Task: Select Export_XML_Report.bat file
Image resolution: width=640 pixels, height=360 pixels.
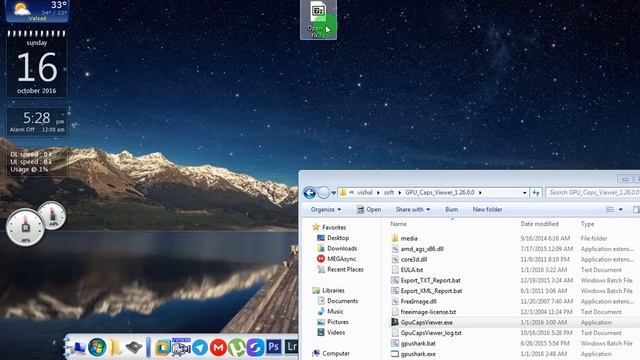Action: coord(431,291)
